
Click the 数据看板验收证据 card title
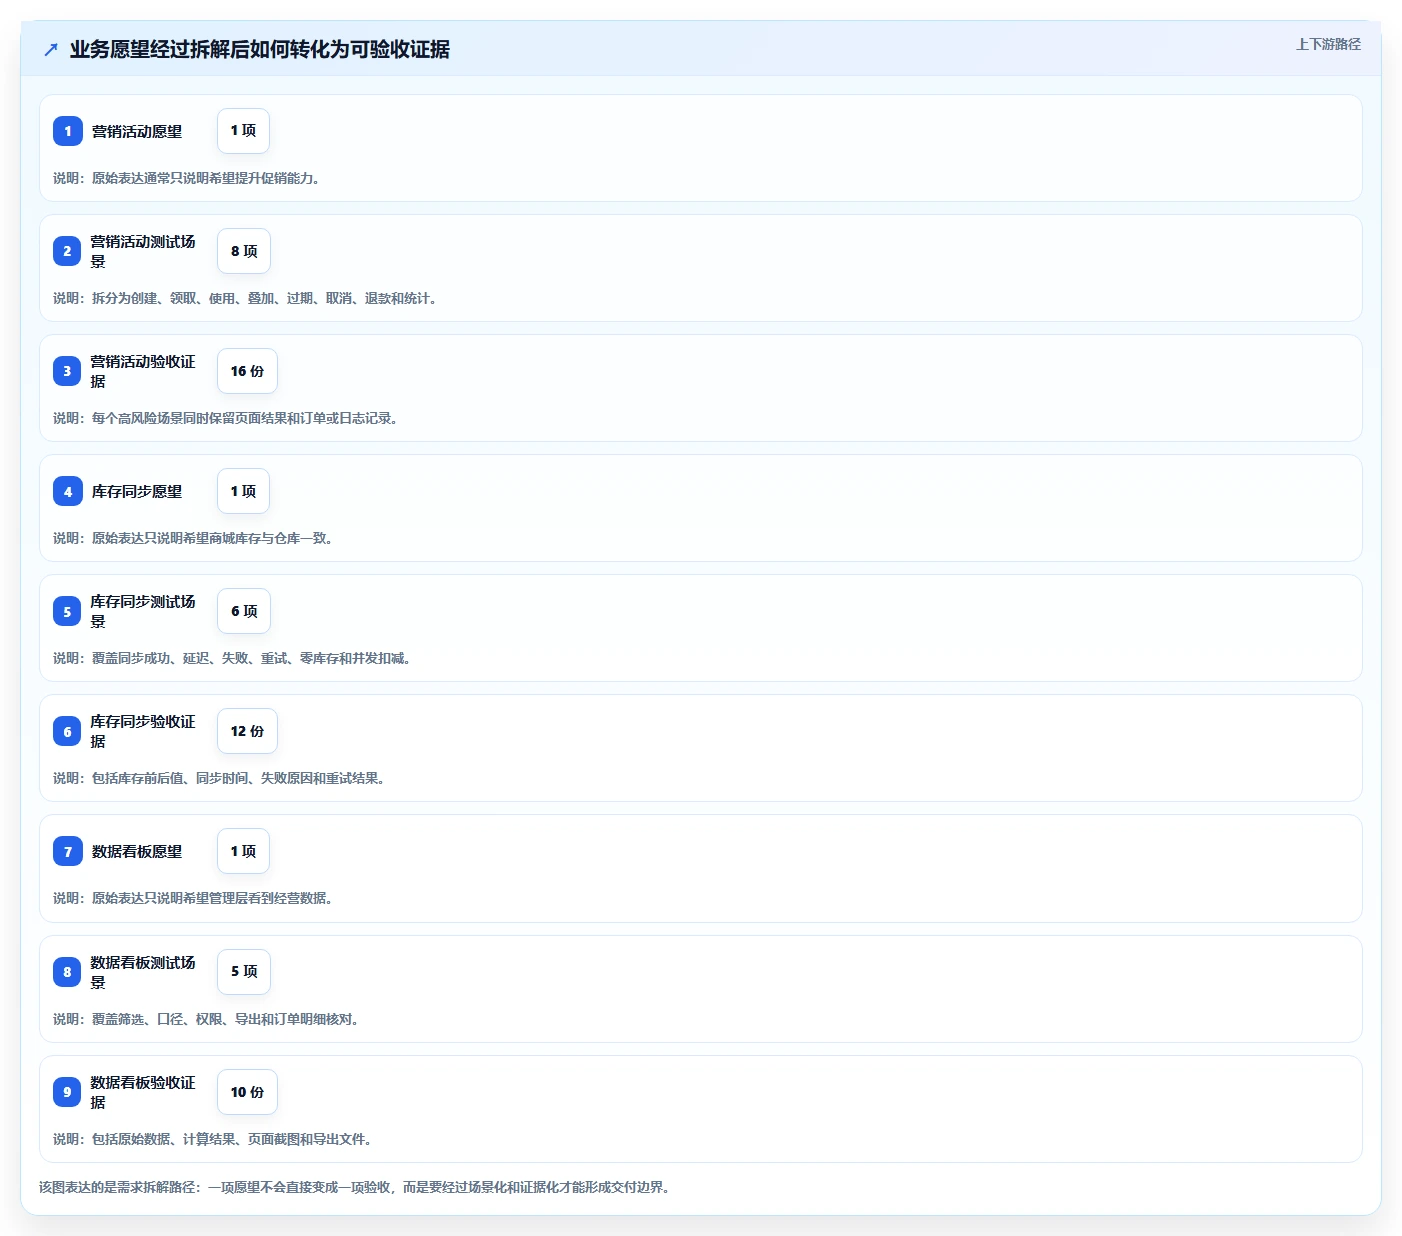pos(143,1091)
